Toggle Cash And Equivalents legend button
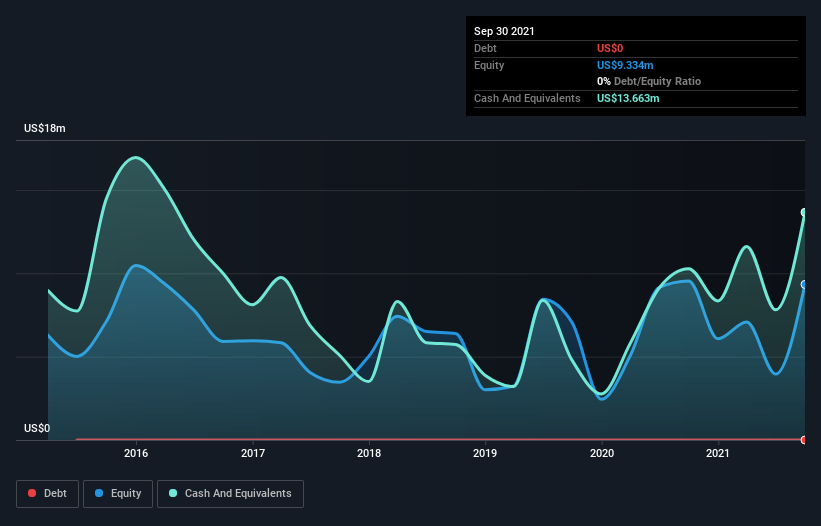821x526 pixels. coord(230,494)
